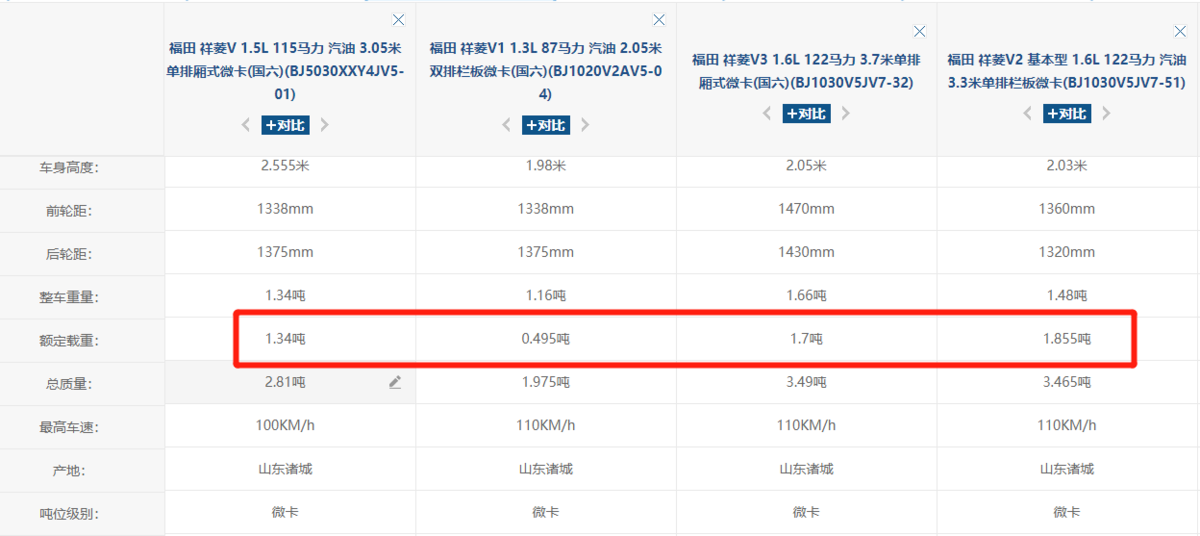Screen dimensions: 1200x536
Task: Click the 3.465吨 total mass value
Action: coord(1068,382)
